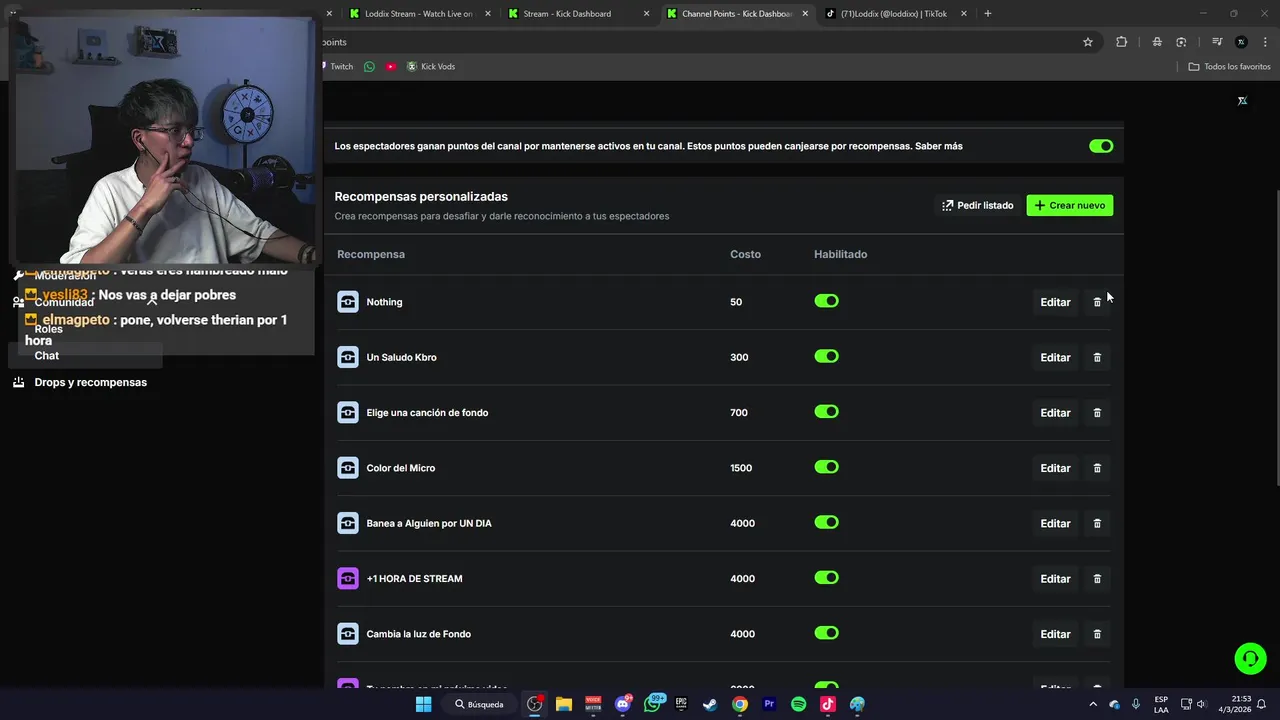
Task: Click the Nothing reward gift icon
Action: tap(348, 302)
